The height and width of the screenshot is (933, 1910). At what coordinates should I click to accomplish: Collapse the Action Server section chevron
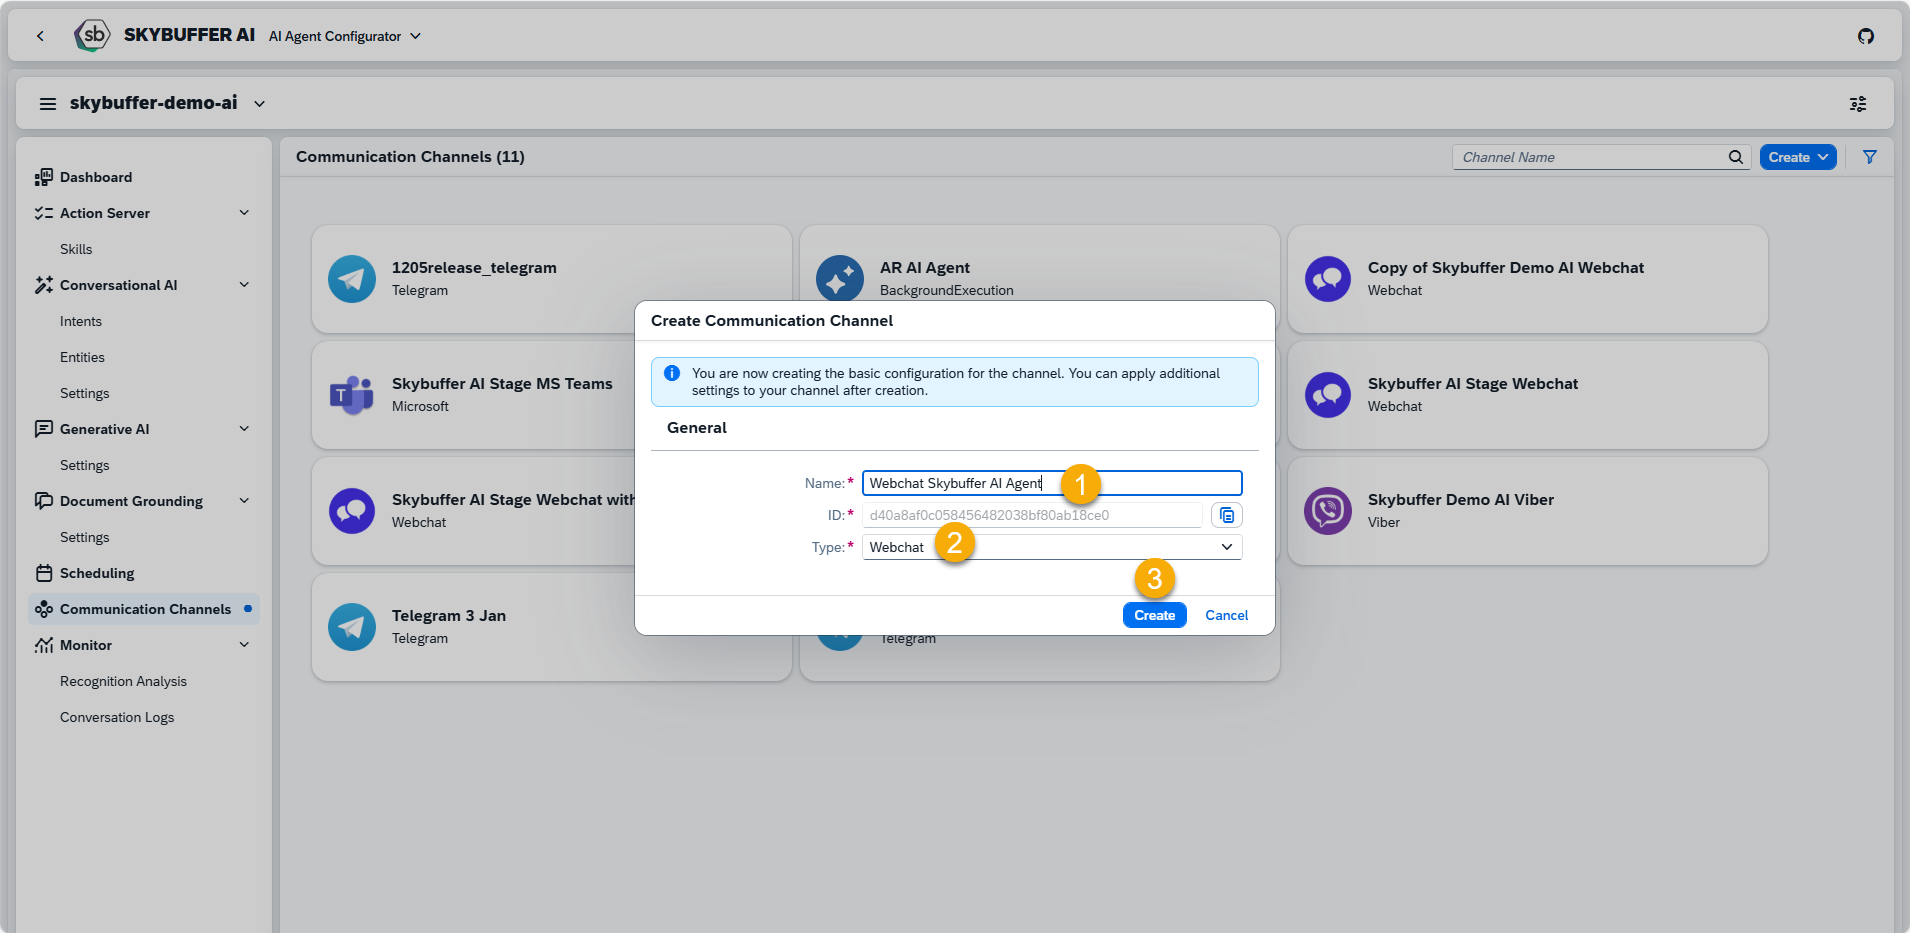coord(244,213)
